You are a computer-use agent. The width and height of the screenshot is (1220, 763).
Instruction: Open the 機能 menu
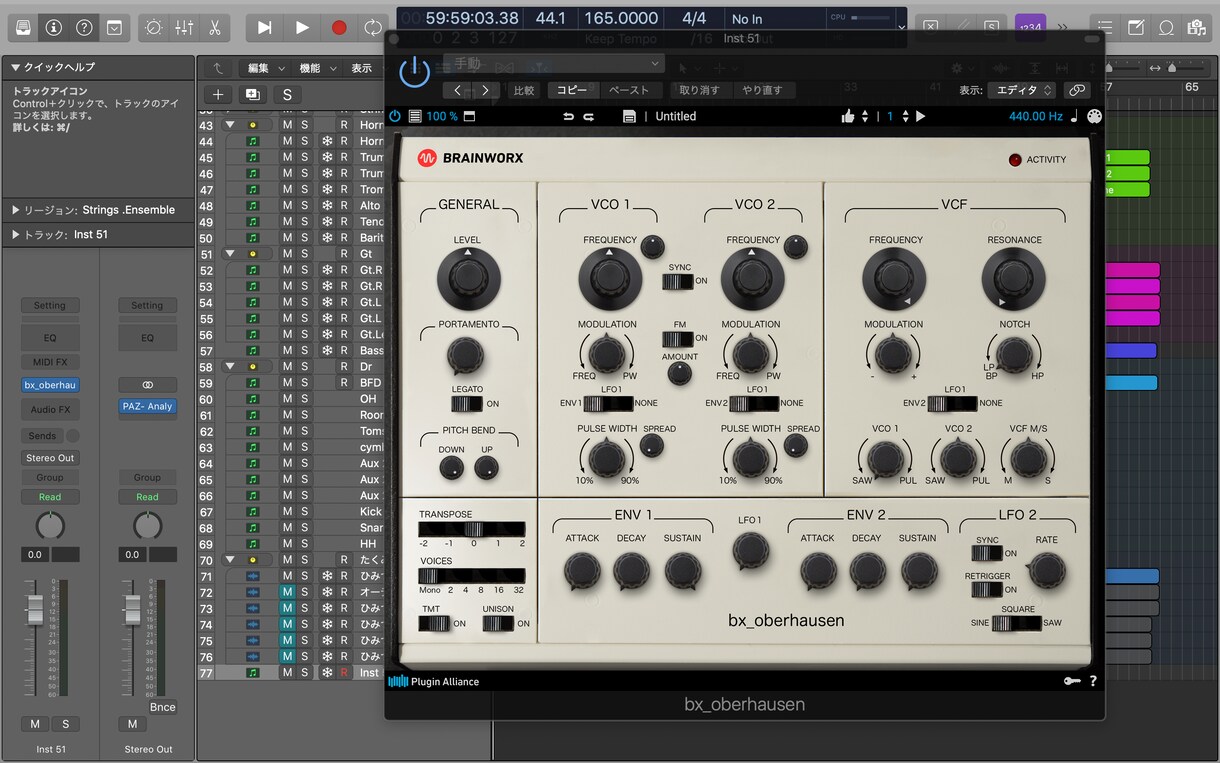click(x=318, y=68)
